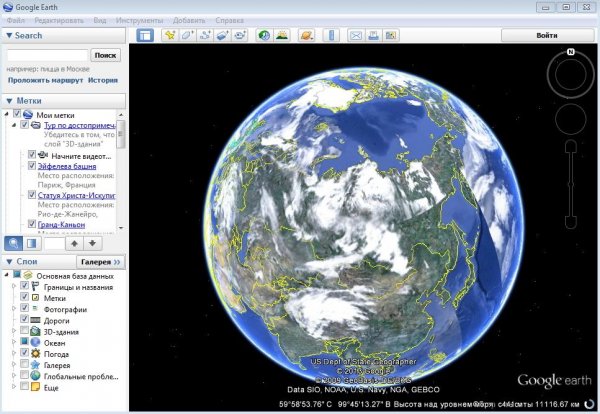Viewport: 600px width, 414px height.
Task: Click the print icon
Action: tap(373, 35)
